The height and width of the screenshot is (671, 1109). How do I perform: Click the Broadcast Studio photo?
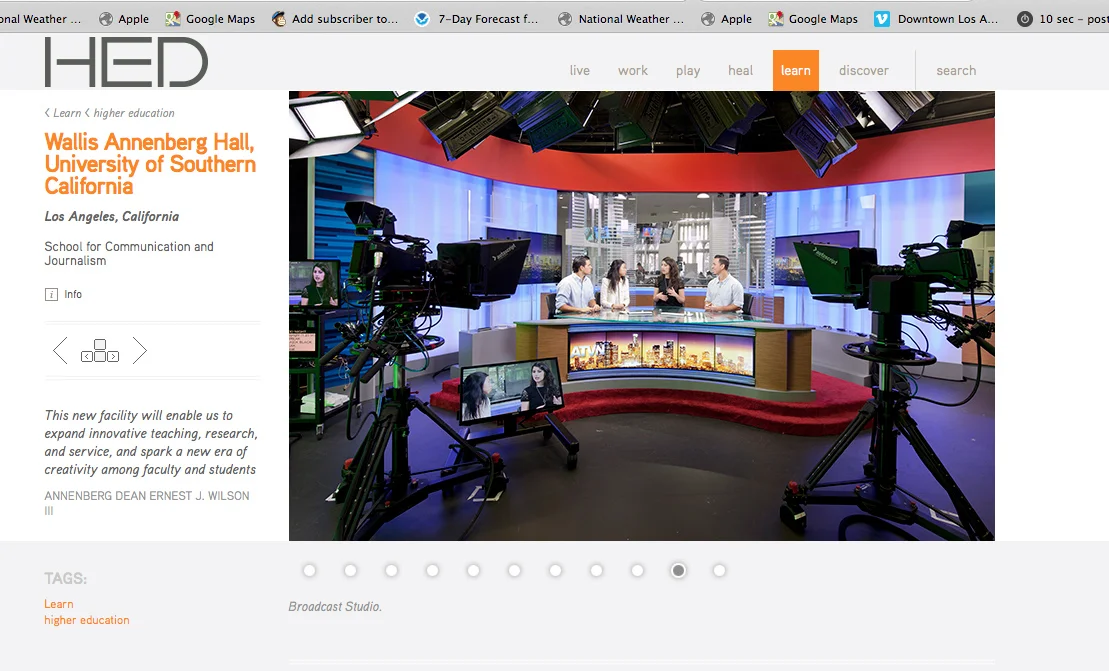tap(641, 315)
